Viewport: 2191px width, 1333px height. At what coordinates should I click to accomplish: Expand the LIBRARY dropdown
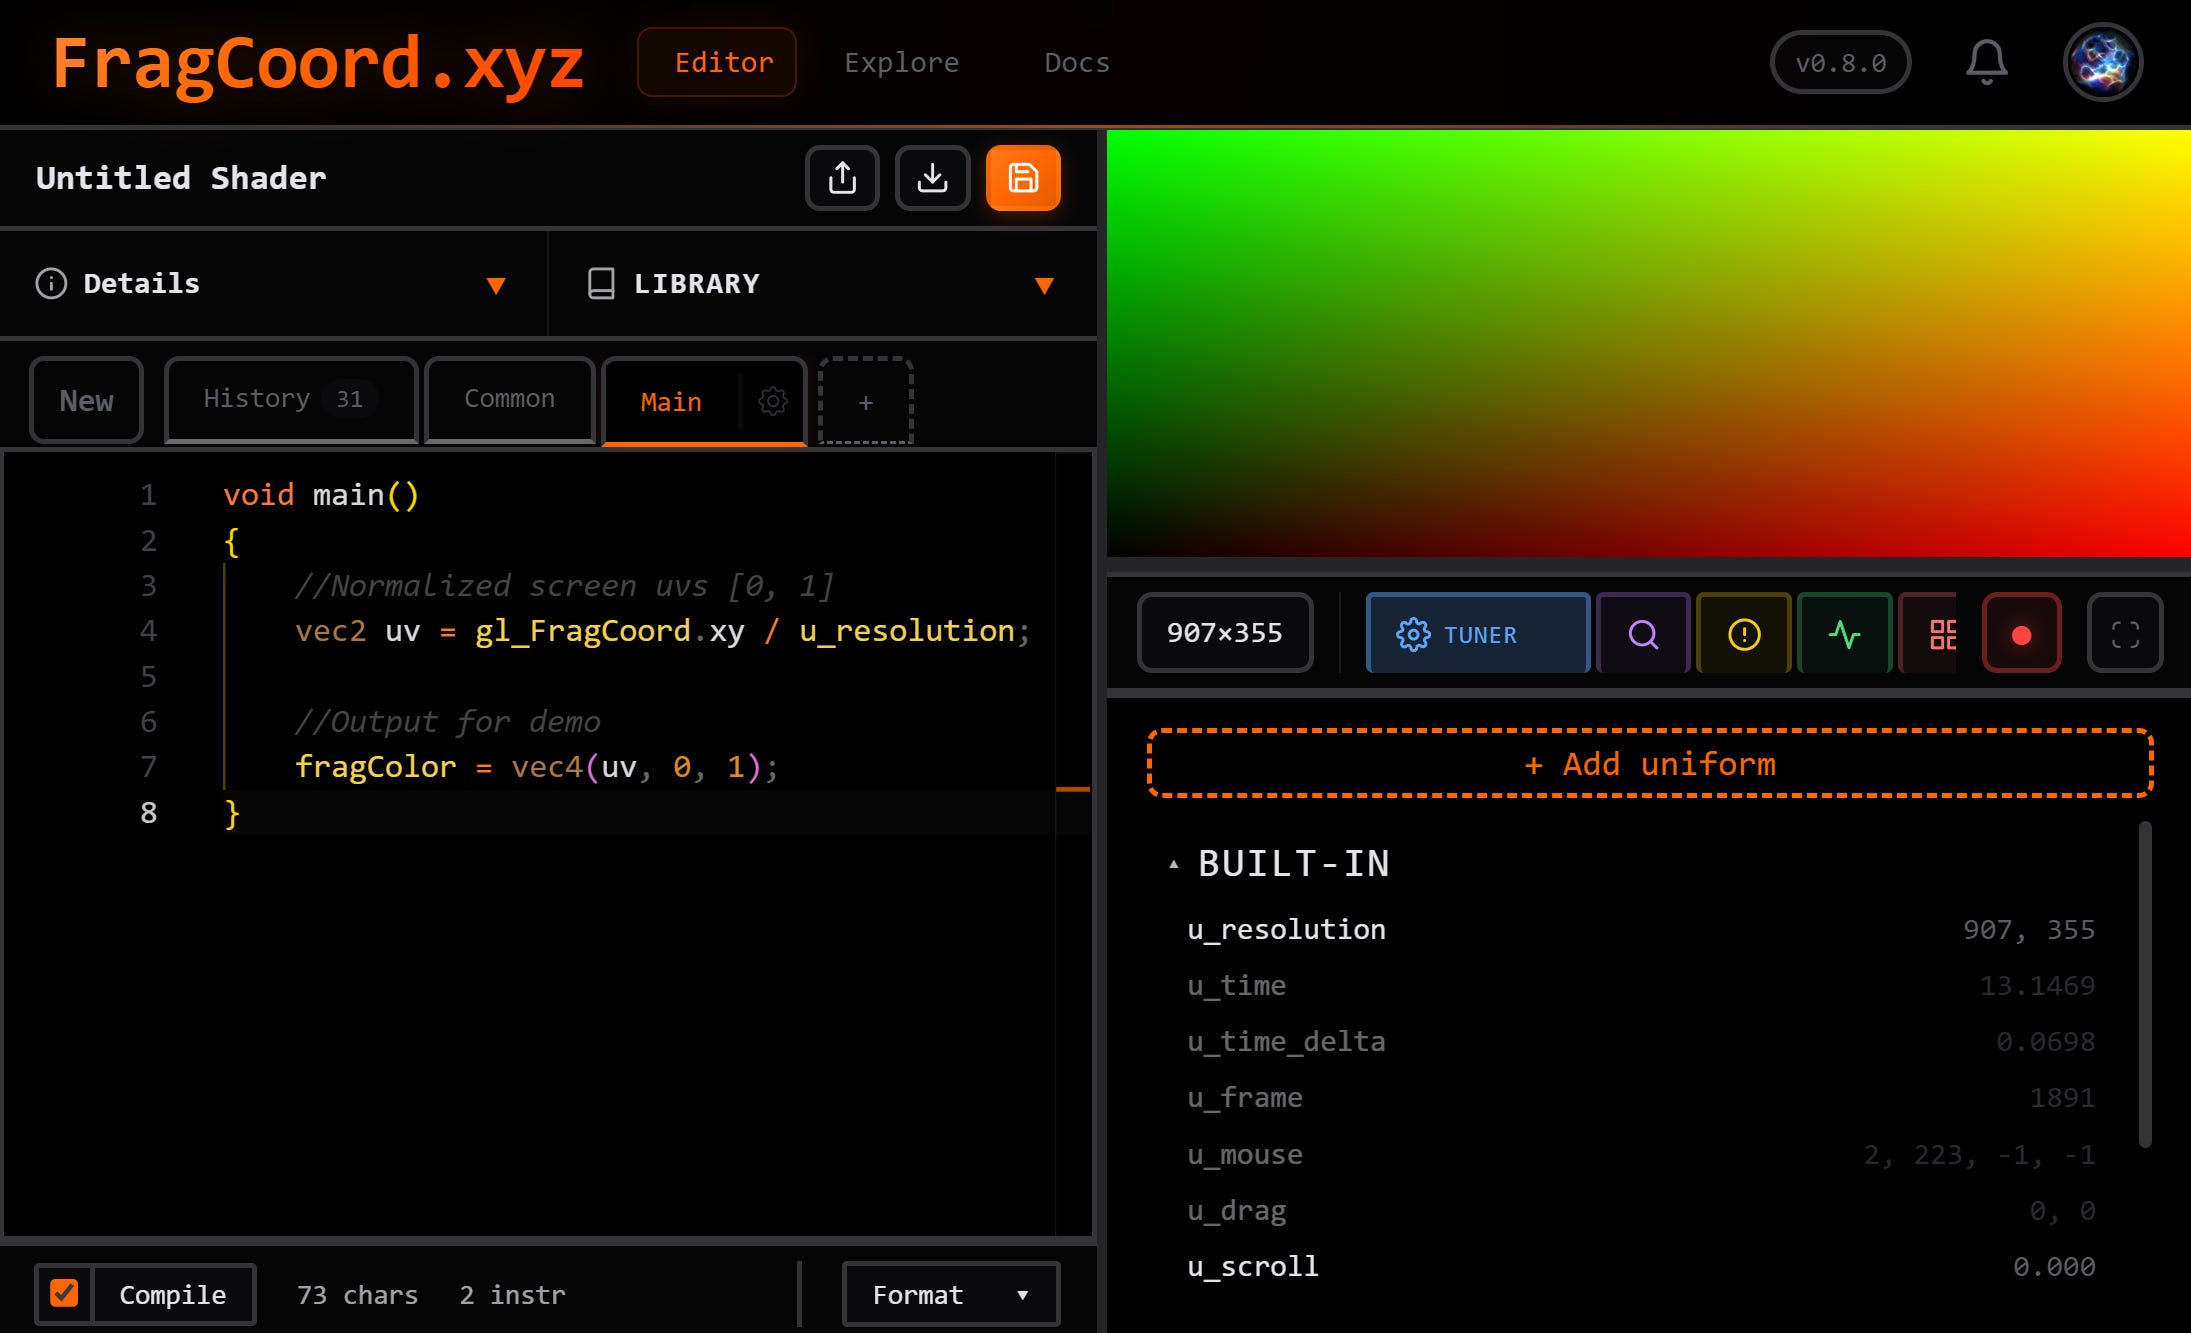[x=820, y=284]
